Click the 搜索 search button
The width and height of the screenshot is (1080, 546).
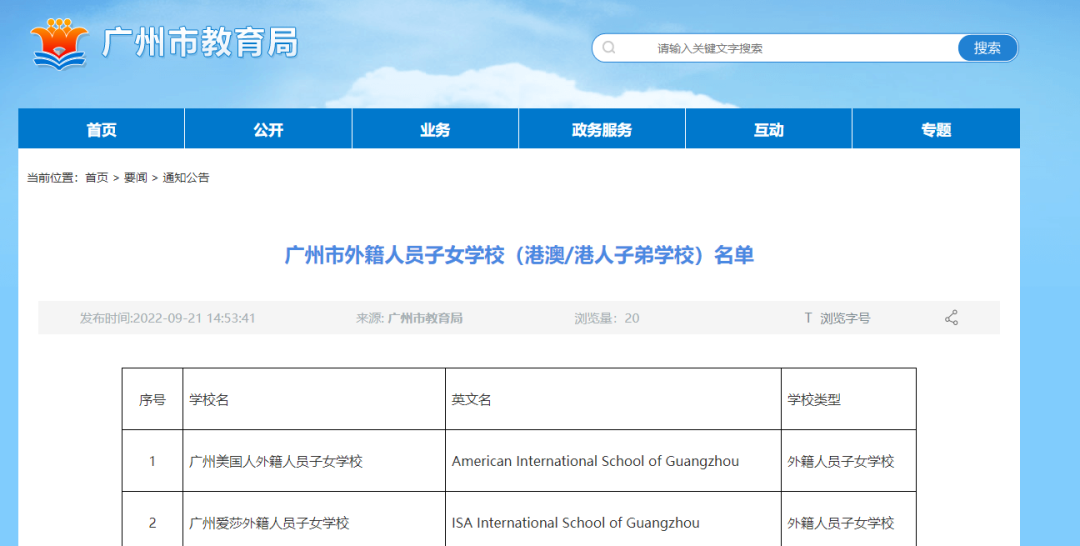[x=987, y=48]
